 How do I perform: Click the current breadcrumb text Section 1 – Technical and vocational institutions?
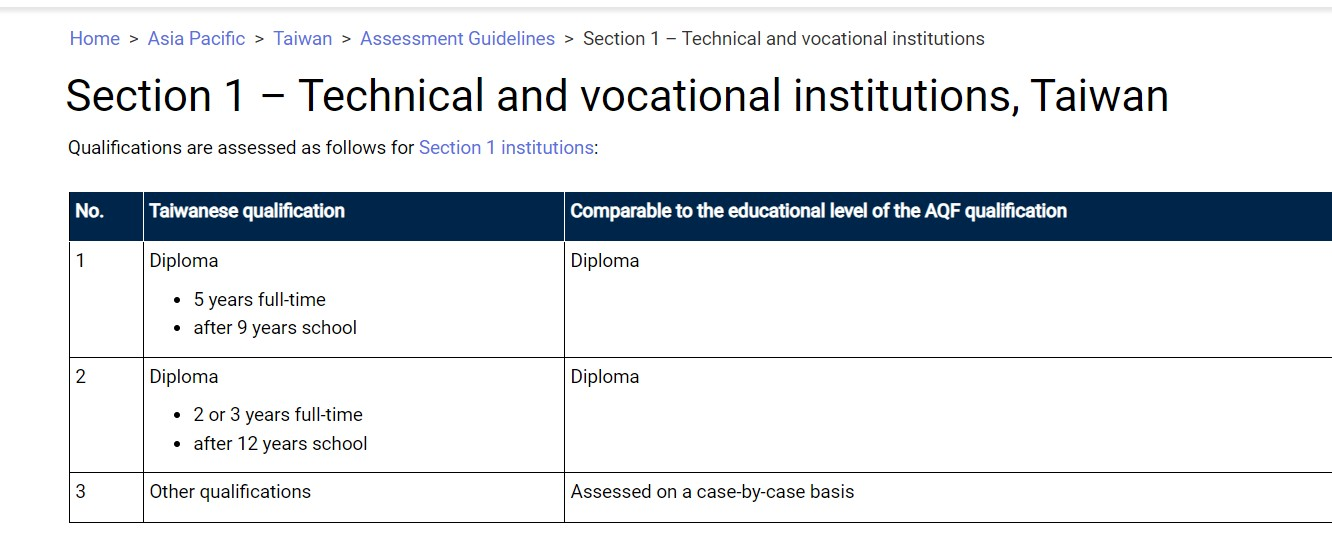pyautogui.click(x=784, y=39)
